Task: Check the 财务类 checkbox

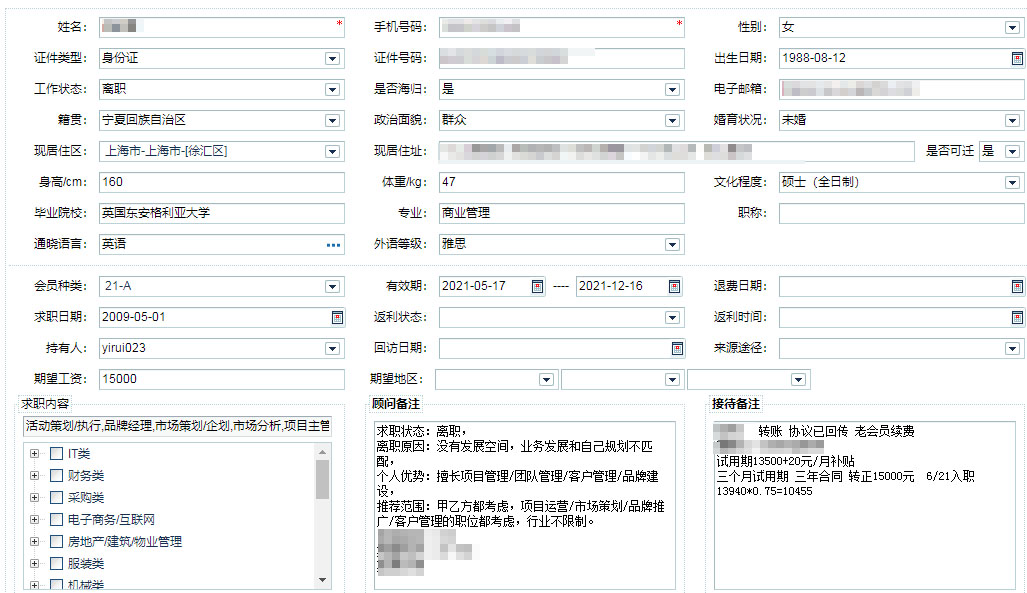Action: pos(56,476)
